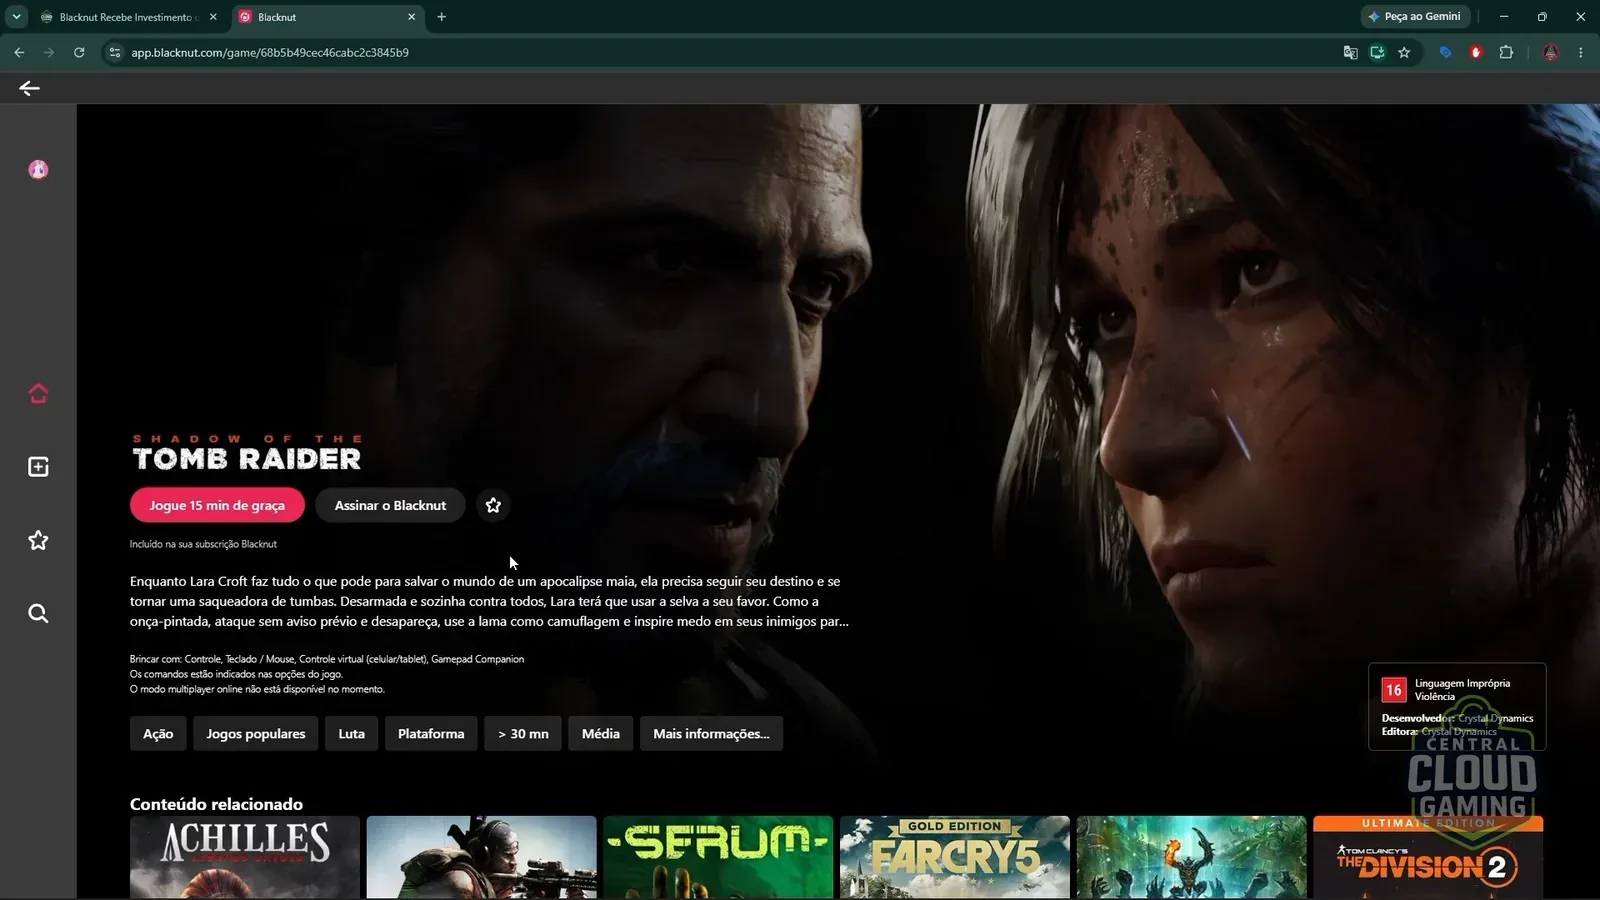
Task: Open favorites star icon in sidebar
Action: [38, 540]
